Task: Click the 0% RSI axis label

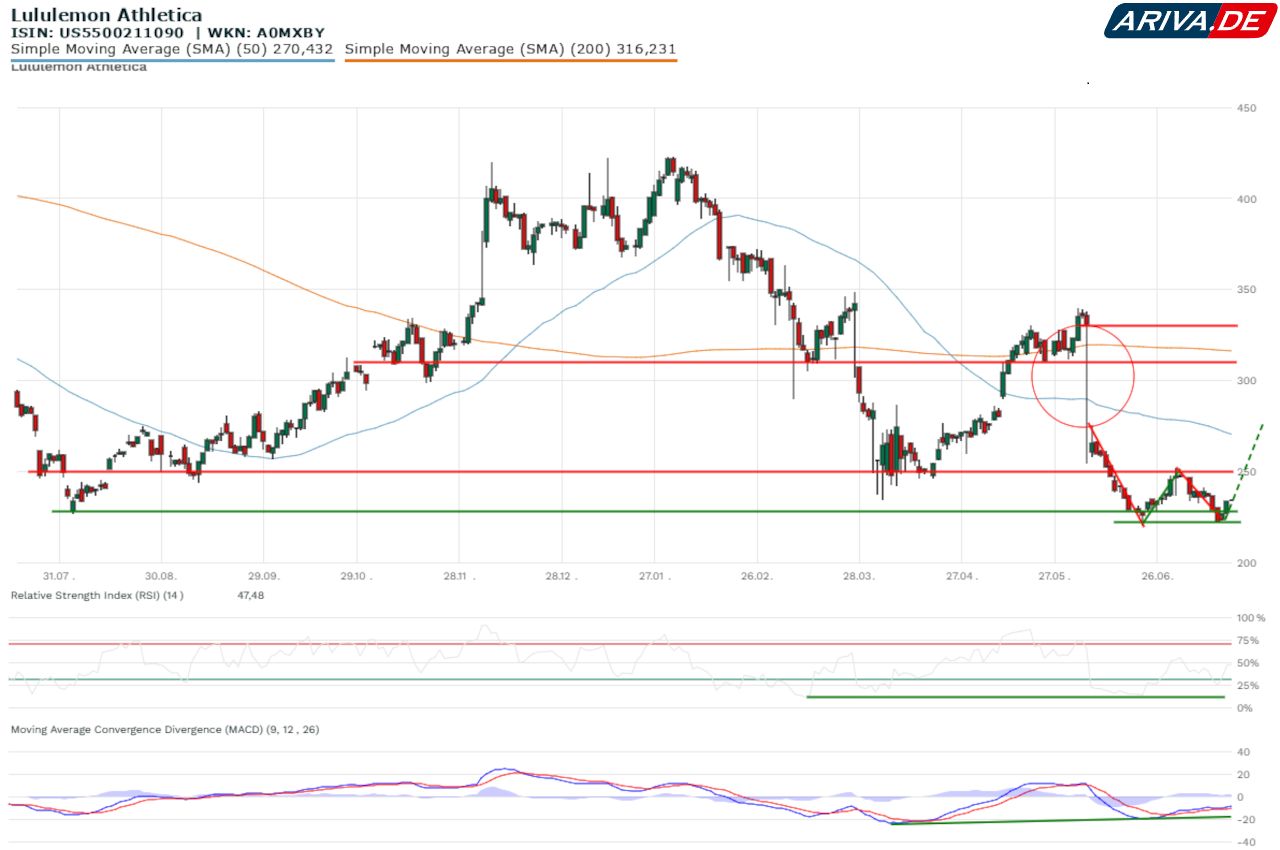Action: pos(1244,708)
